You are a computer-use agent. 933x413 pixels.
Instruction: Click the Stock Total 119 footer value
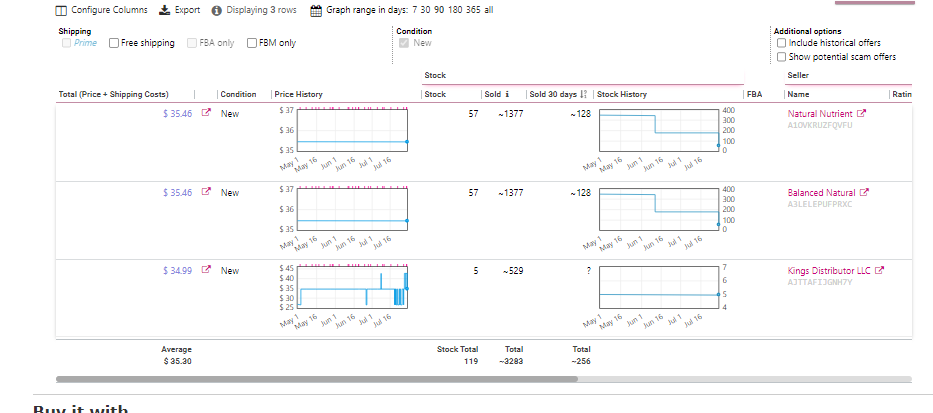471,361
